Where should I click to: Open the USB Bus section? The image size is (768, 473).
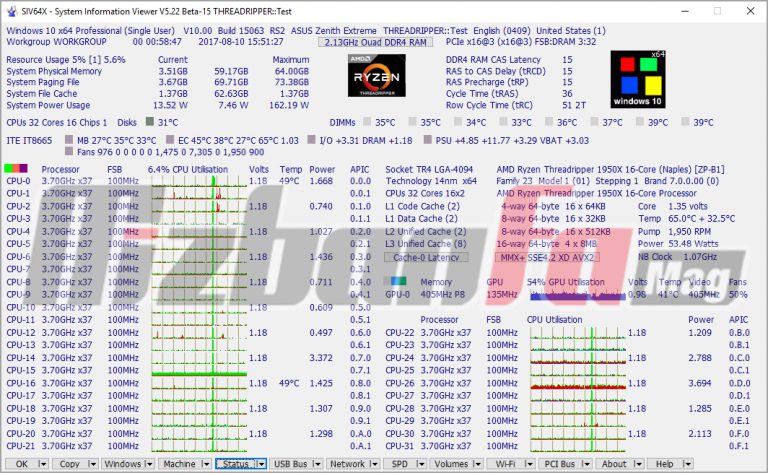(x=291, y=464)
